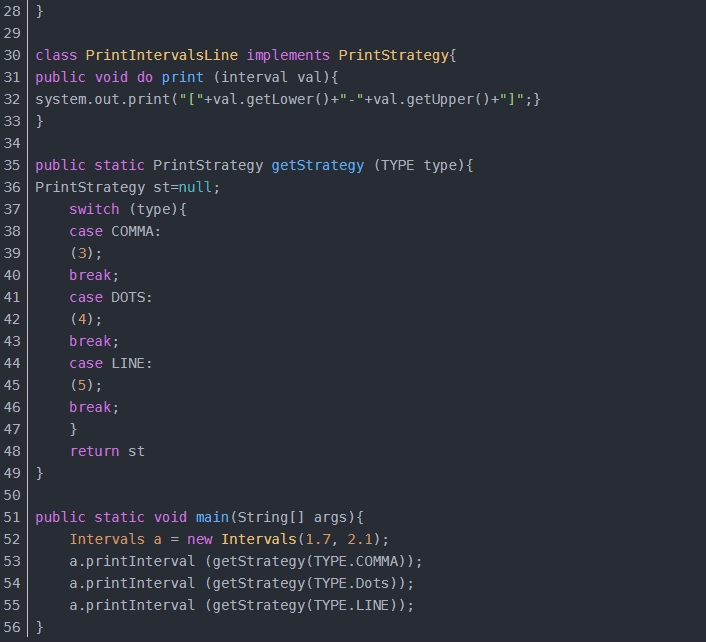Click the return keyword on line 48

(94, 451)
